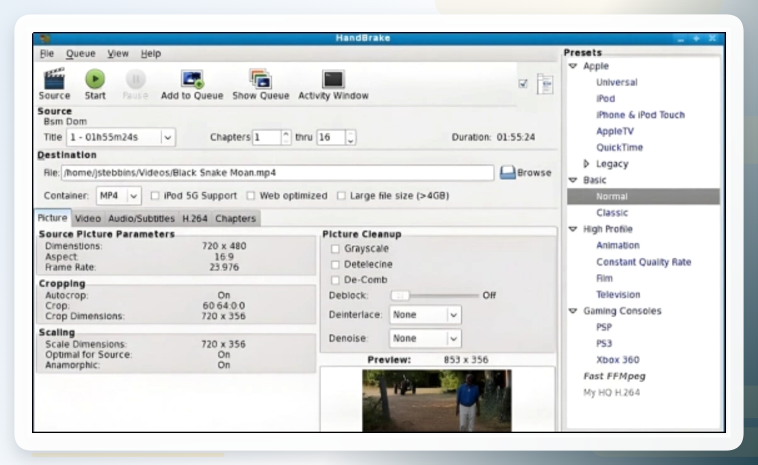
Task: Enable Large file size (>4GB) option
Action: [x=341, y=196]
